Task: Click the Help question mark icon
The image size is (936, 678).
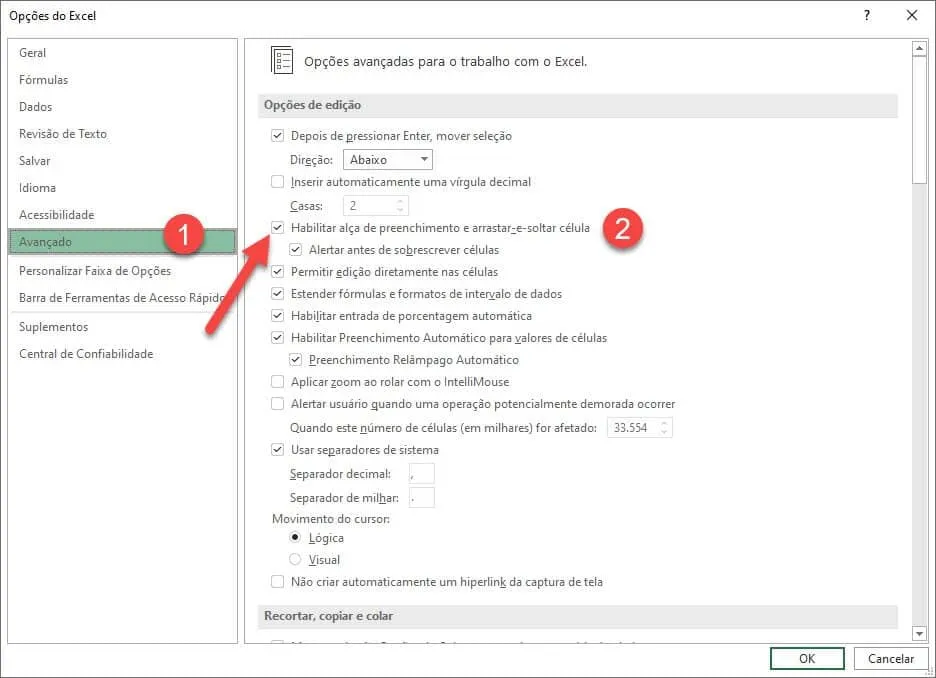Action: pos(867,16)
